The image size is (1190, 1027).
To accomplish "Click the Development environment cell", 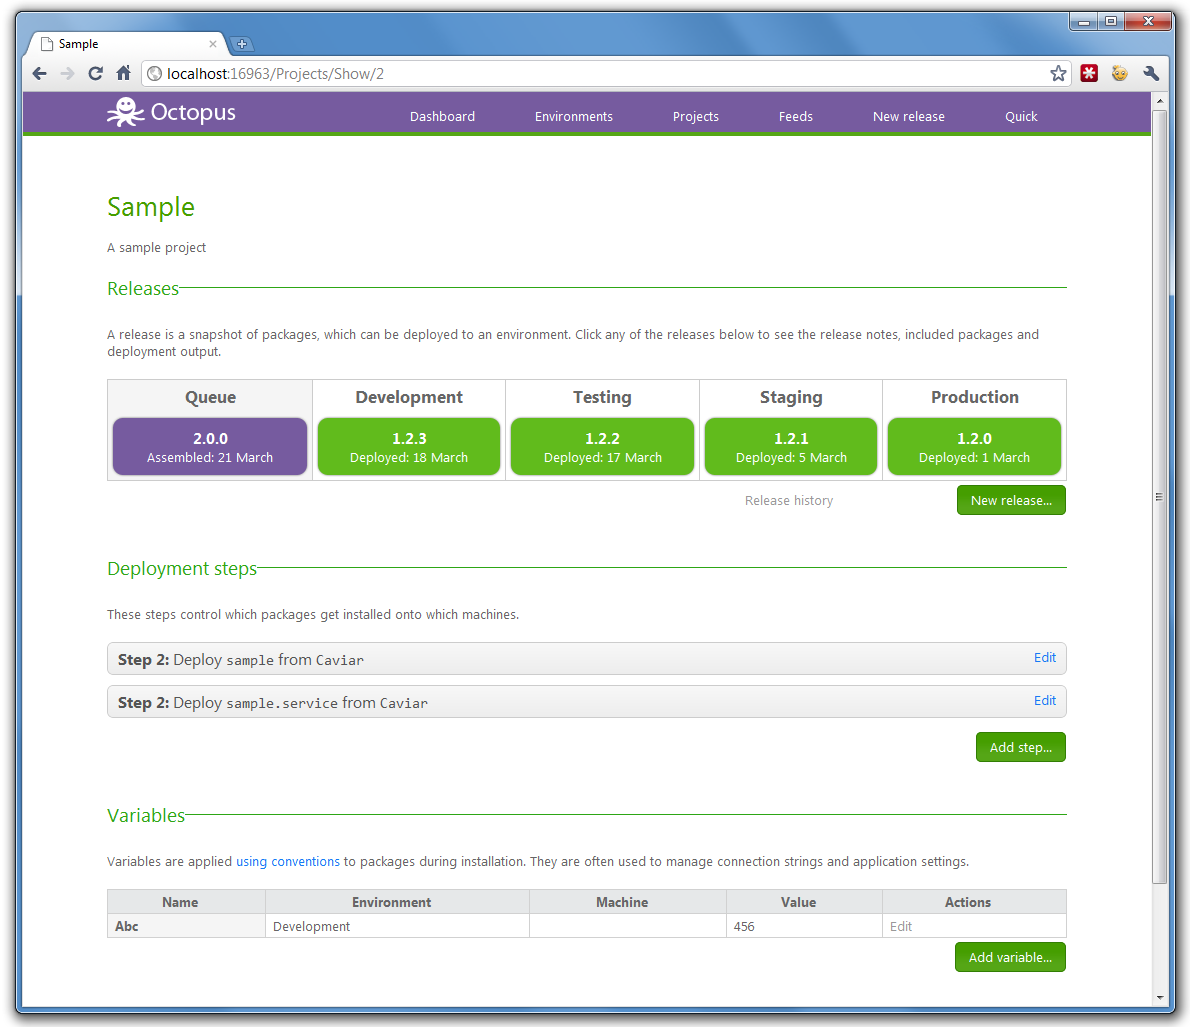I will [x=397, y=926].
